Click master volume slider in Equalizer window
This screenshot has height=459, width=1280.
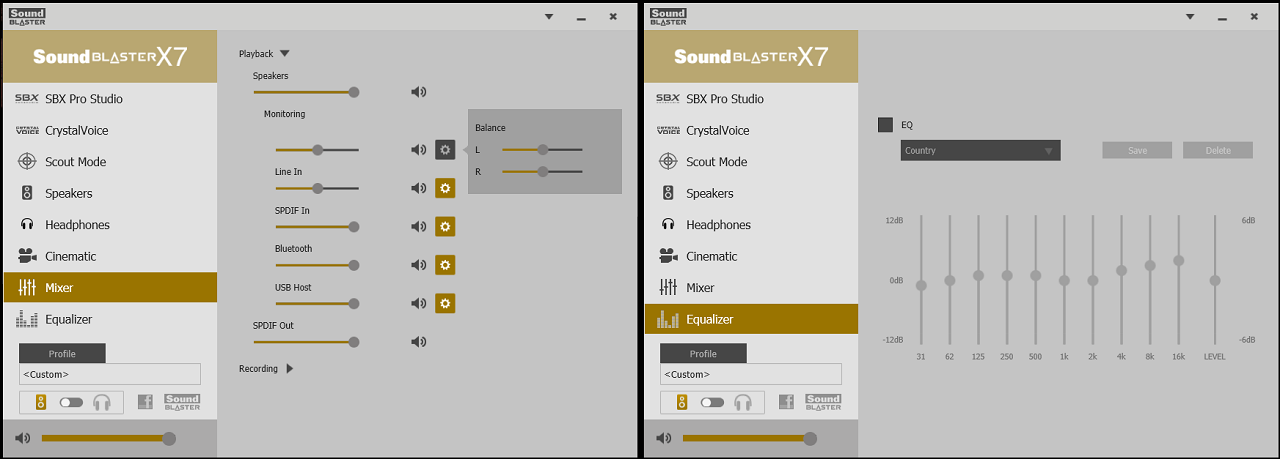(x=749, y=438)
